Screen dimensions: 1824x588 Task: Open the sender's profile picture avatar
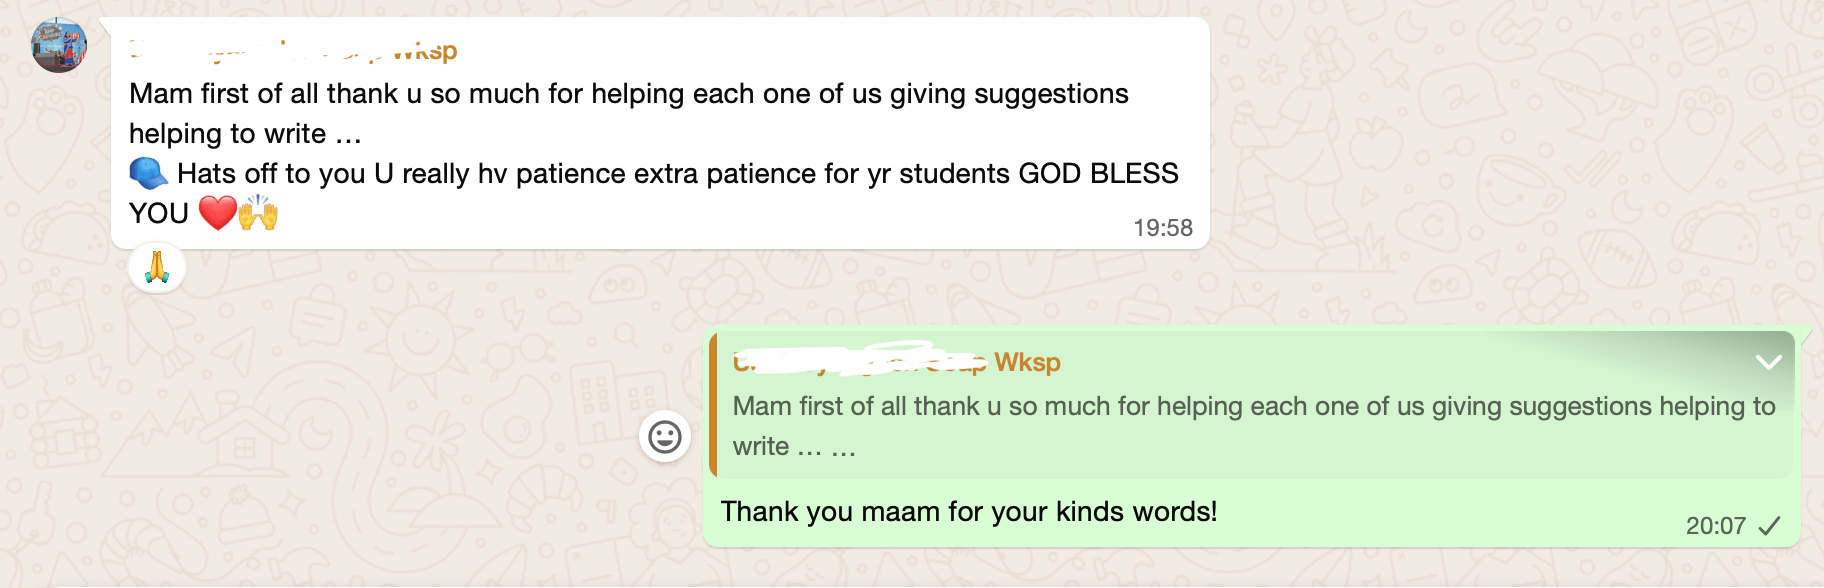[x=59, y=45]
